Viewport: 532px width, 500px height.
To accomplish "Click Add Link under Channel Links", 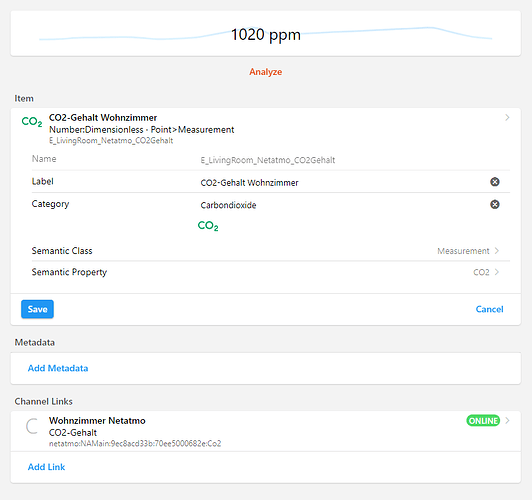I will click(46, 467).
